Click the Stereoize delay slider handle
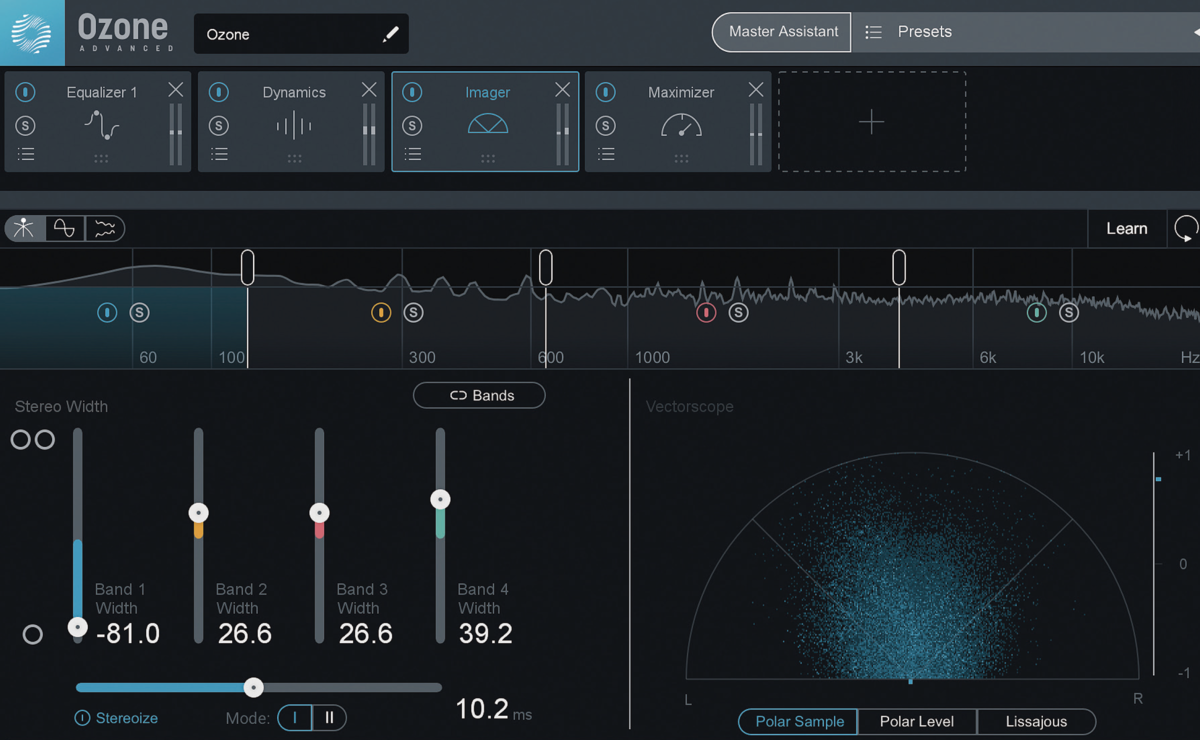Viewport: 1200px width, 740px height. (254, 688)
